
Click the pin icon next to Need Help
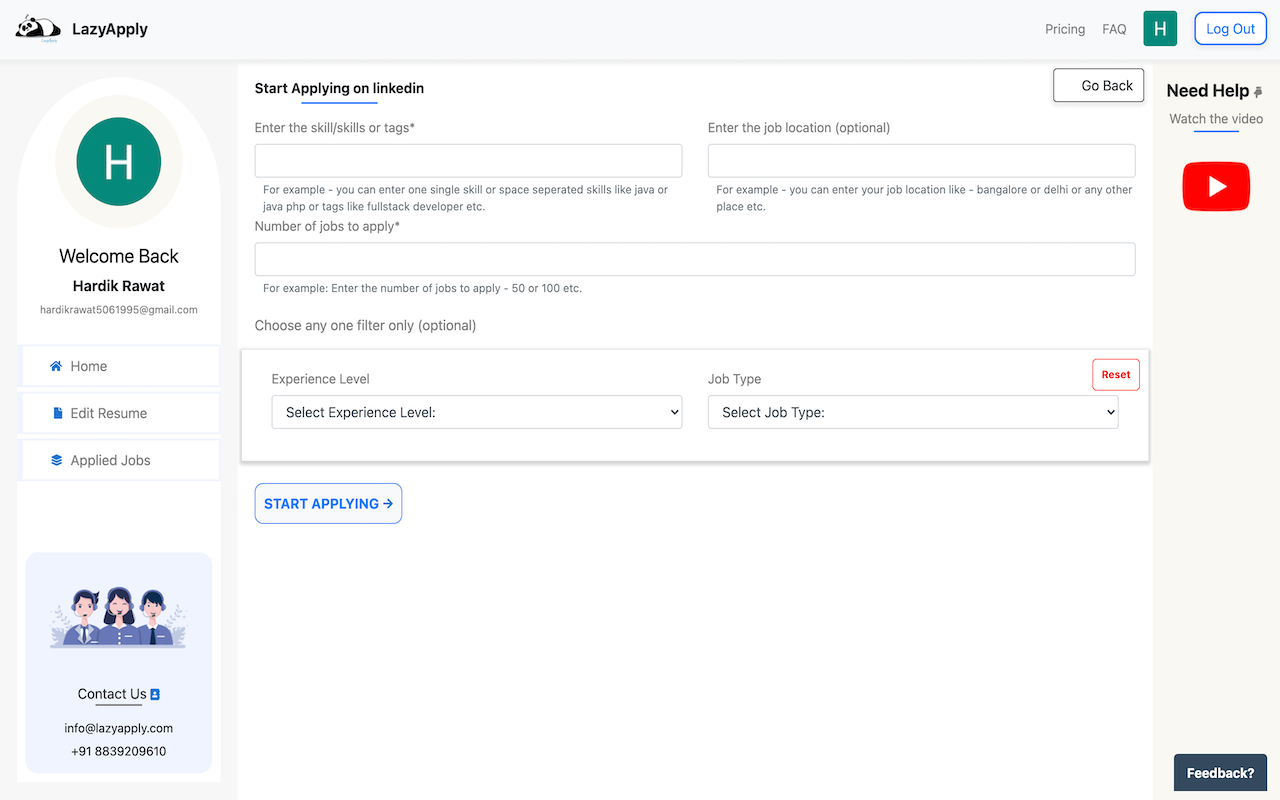tap(1259, 91)
